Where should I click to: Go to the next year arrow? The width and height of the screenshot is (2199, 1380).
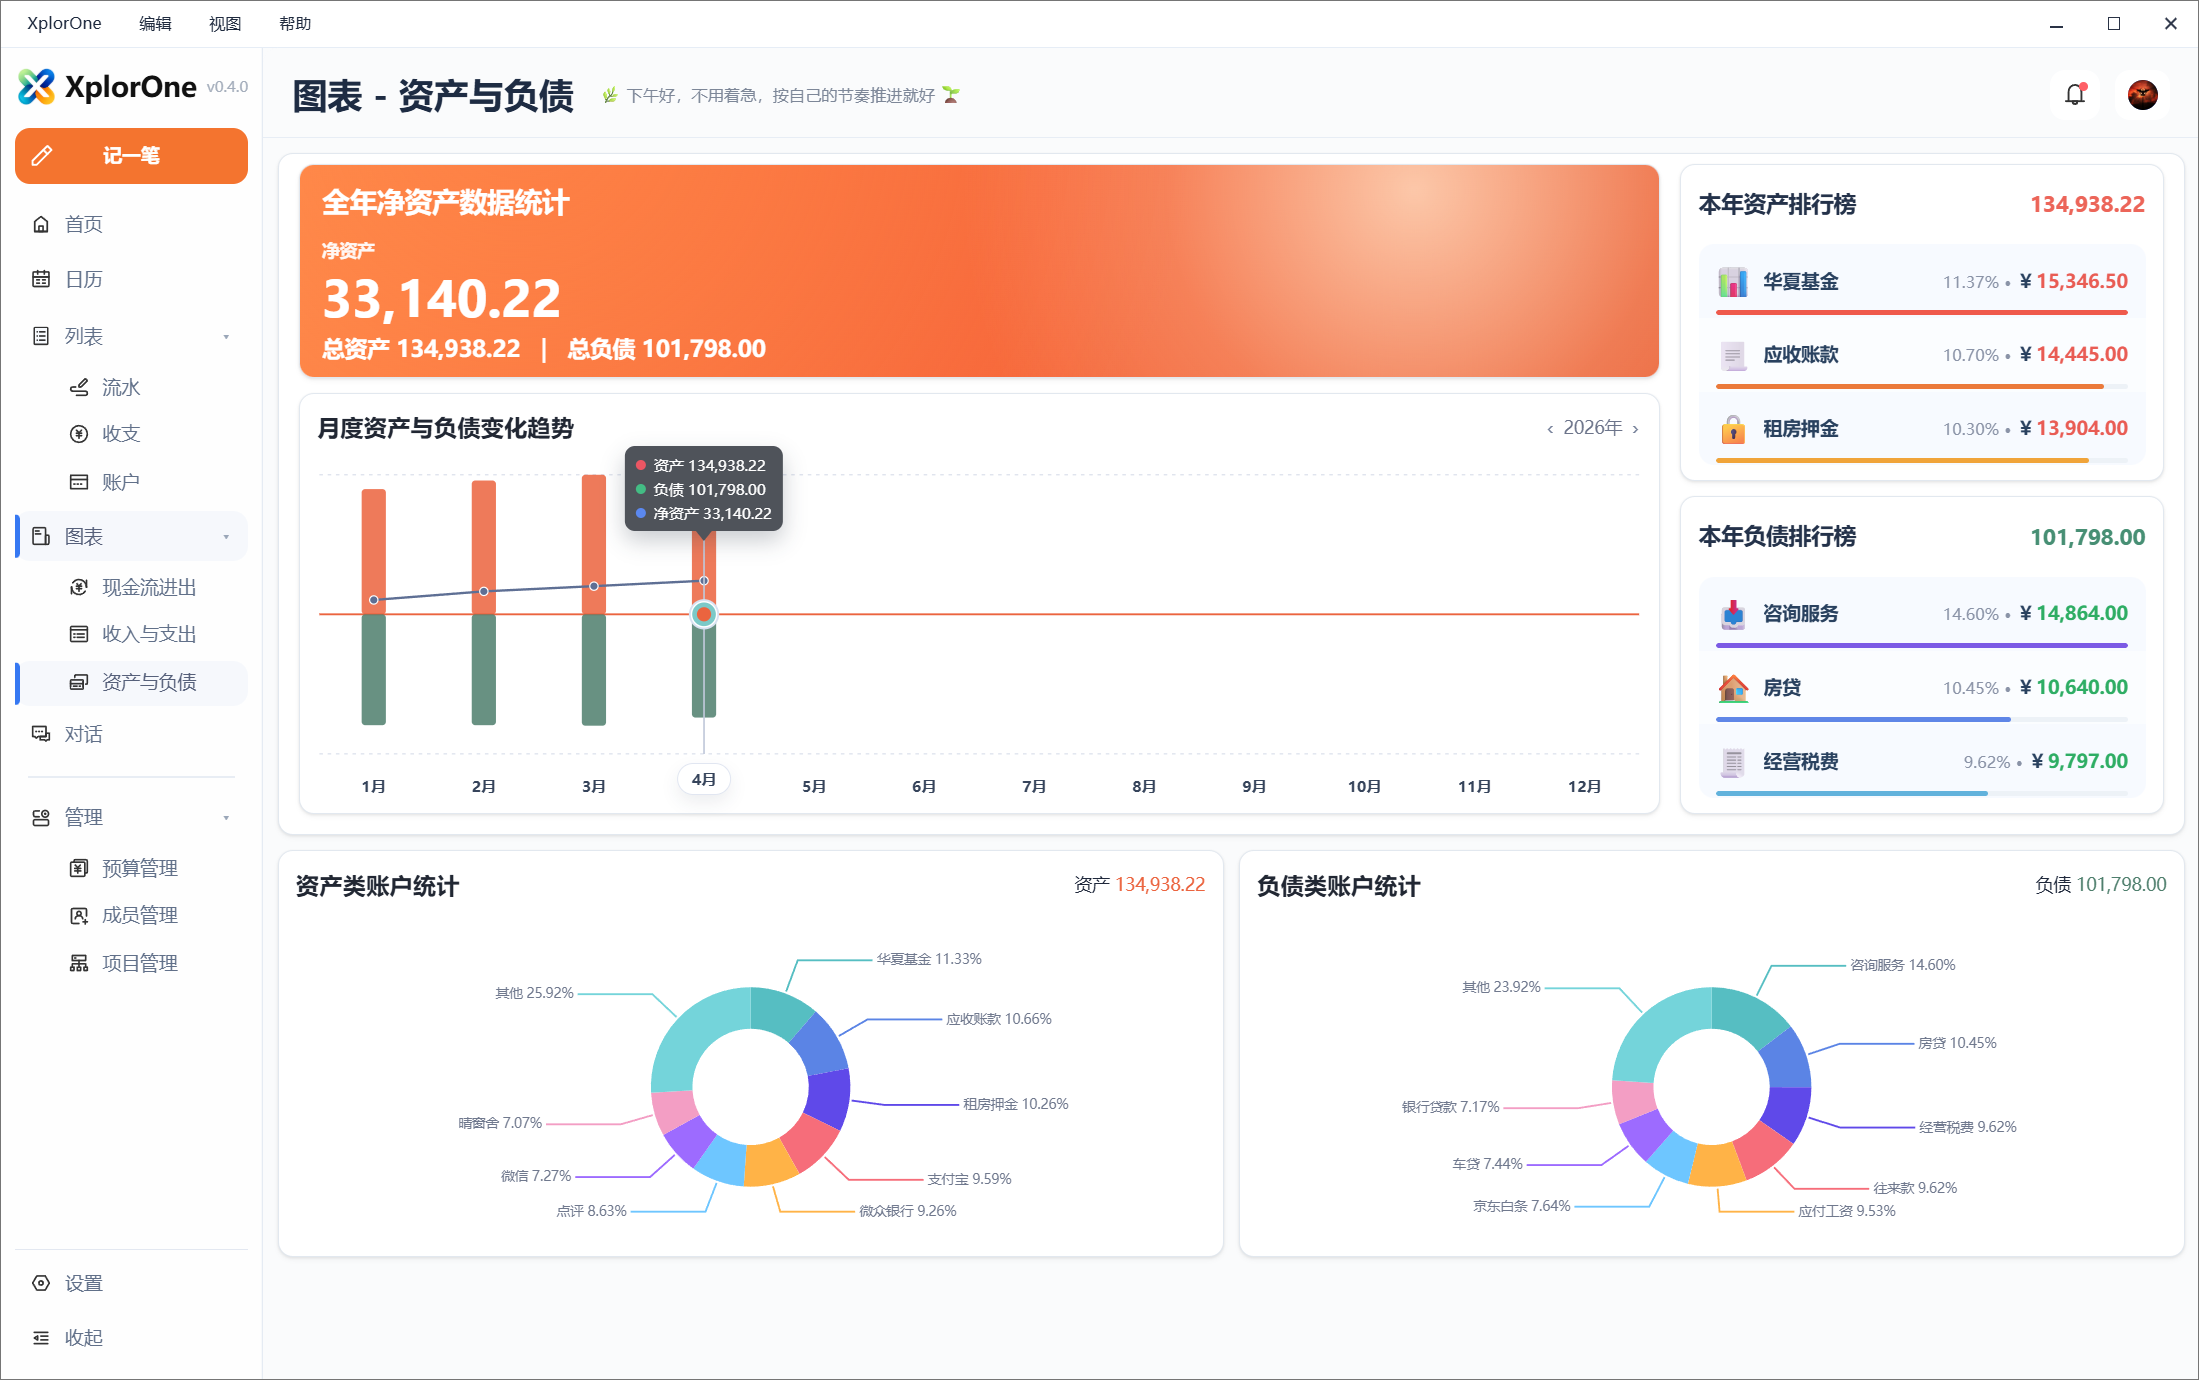1636,429
